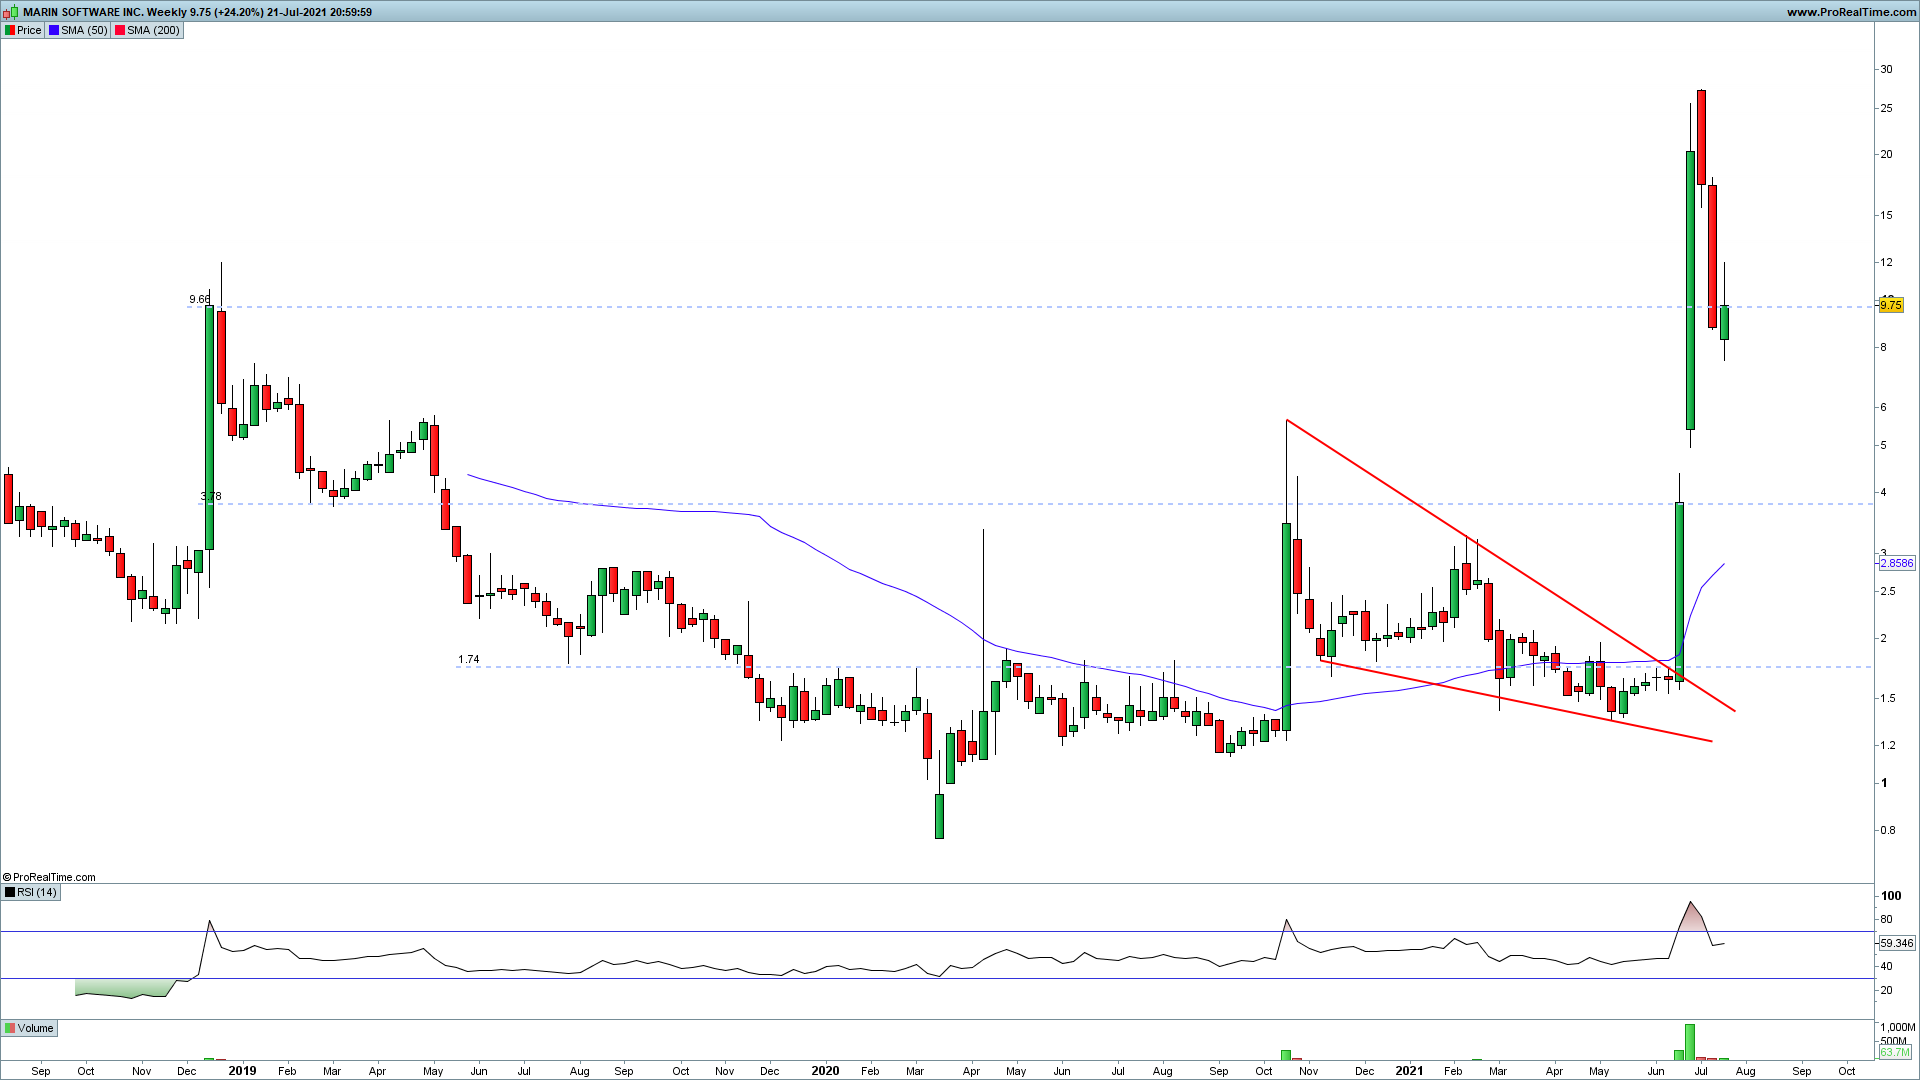This screenshot has height=1080, width=1920.
Task: Click the RSI (14) indicator label
Action: (x=37, y=892)
